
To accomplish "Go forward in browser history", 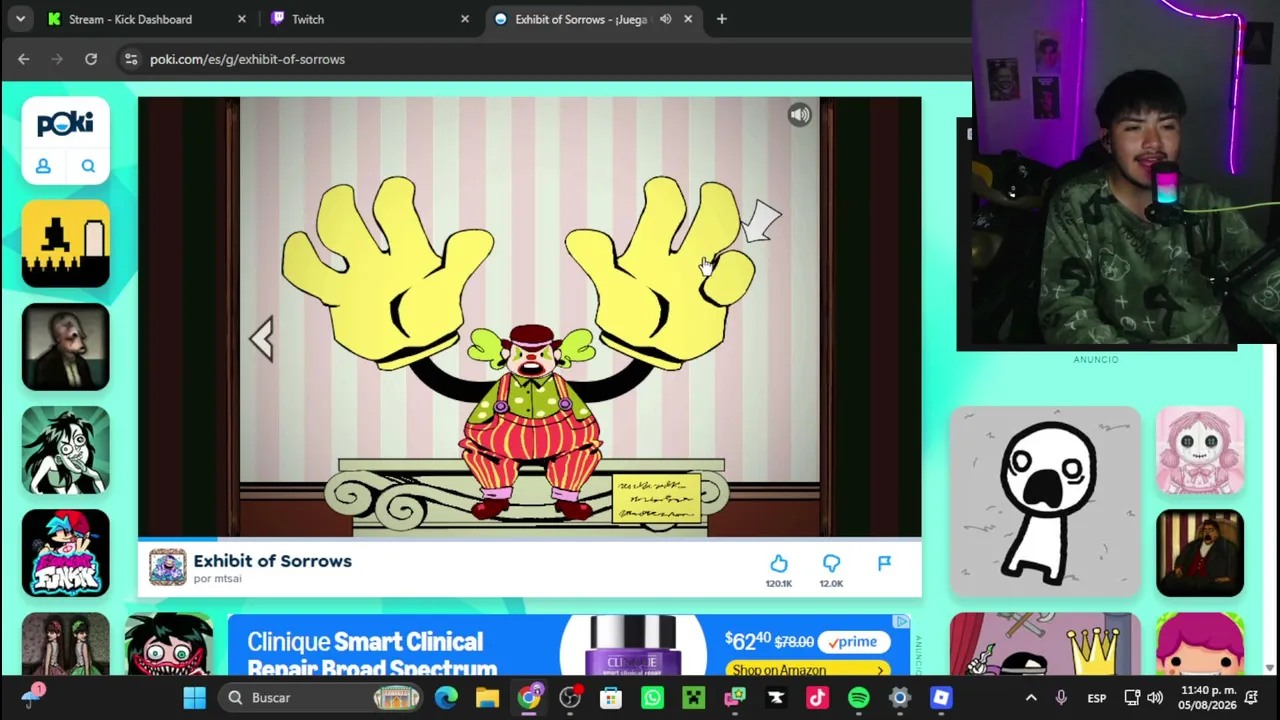I will 57,59.
